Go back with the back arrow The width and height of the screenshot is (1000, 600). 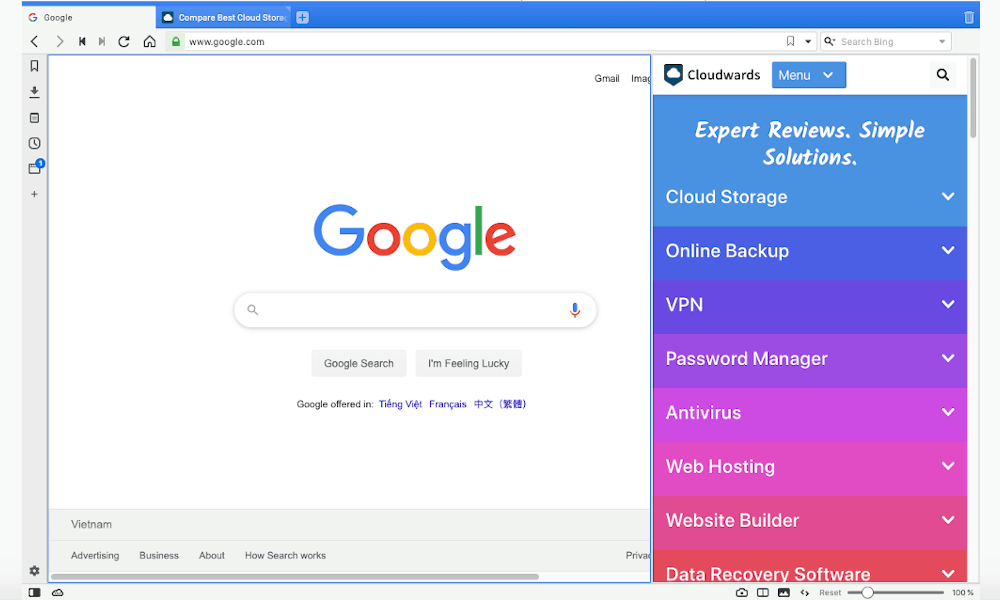pyautogui.click(x=34, y=41)
